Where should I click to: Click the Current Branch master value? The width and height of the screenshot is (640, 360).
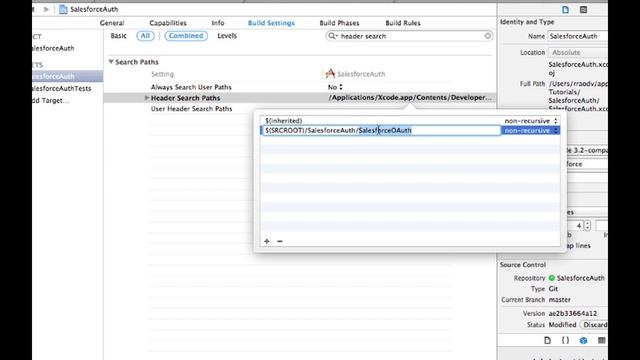[x=560, y=300]
